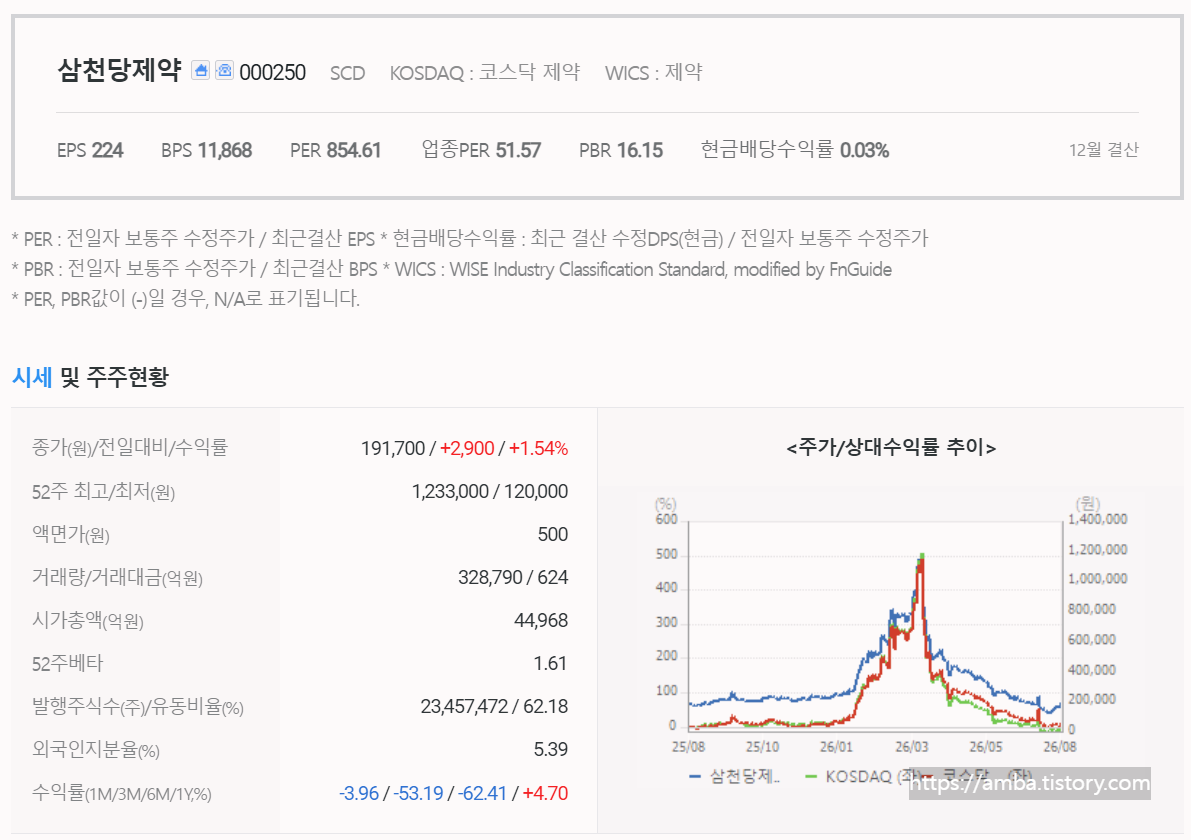Click the market cap value 44,968
The height and width of the screenshot is (840, 1191).
coord(541,621)
